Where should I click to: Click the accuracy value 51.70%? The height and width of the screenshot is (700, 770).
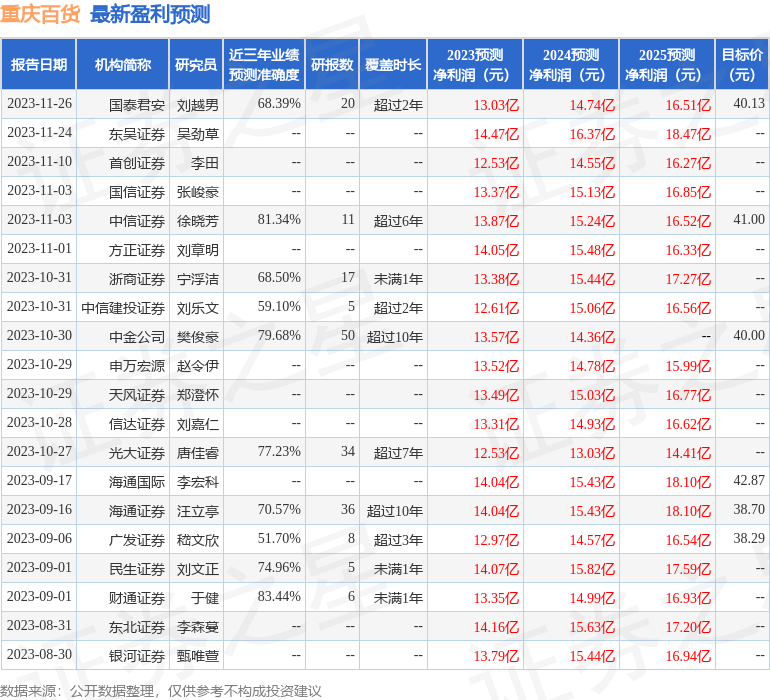[279, 538]
